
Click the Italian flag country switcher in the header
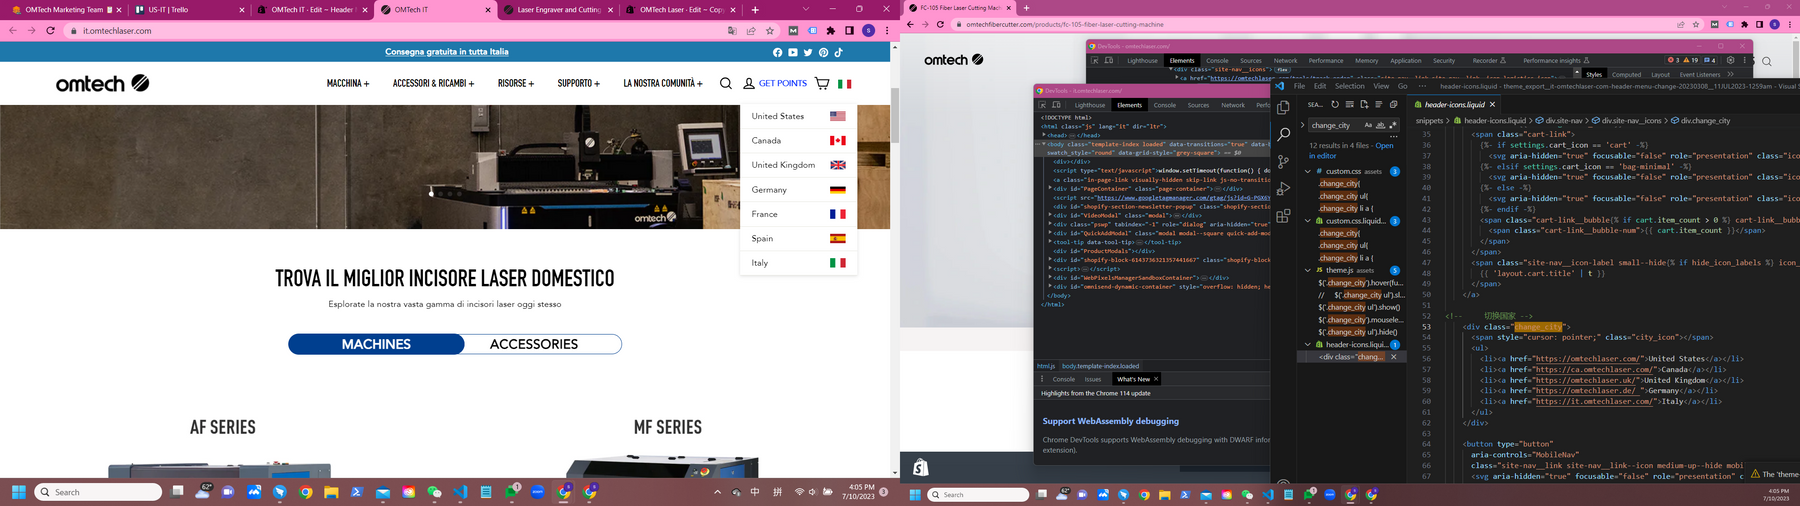844,84
